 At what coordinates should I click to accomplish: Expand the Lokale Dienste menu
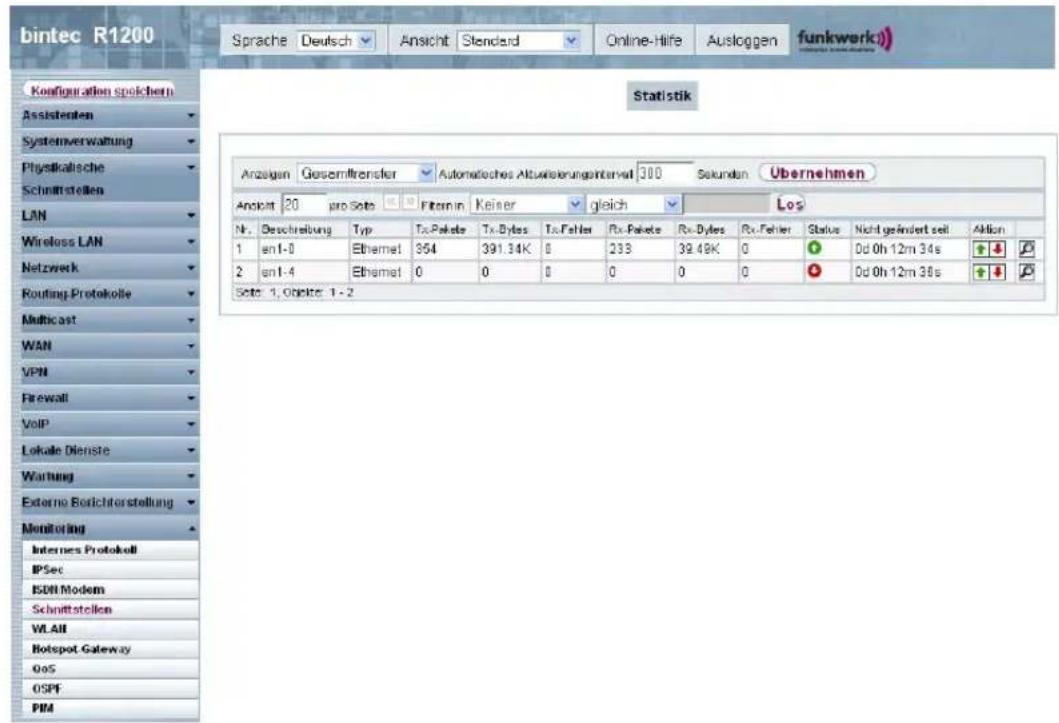pos(105,450)
